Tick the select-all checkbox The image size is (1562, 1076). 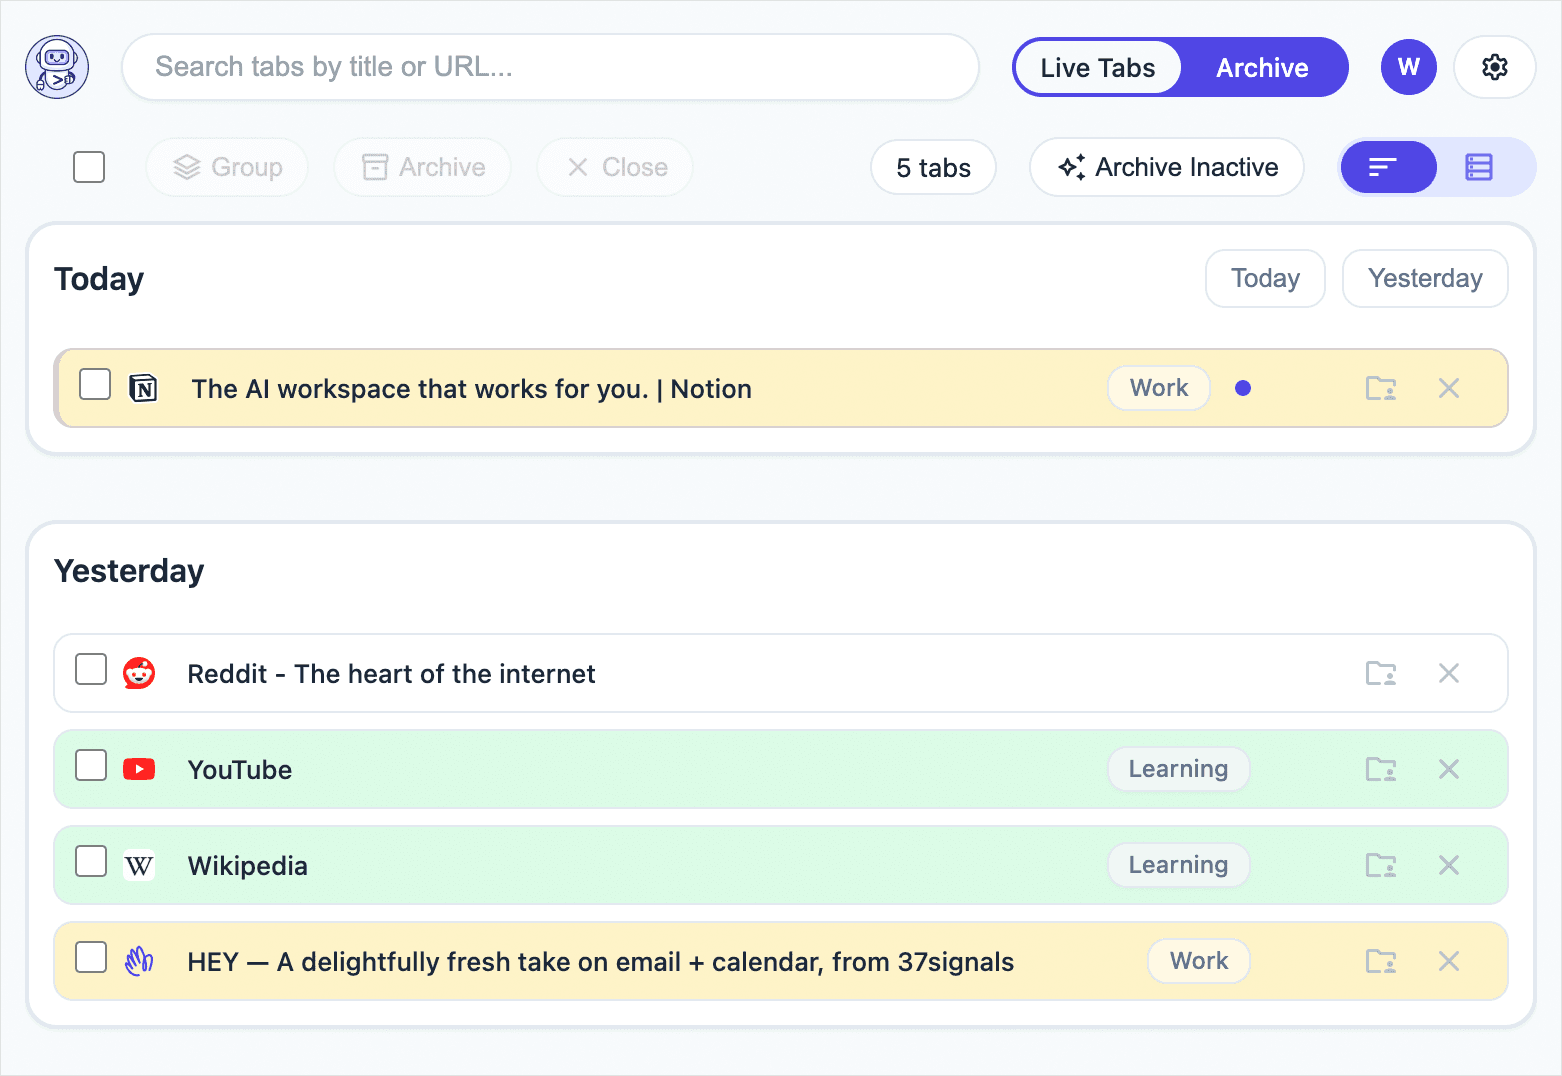(89, 167)
